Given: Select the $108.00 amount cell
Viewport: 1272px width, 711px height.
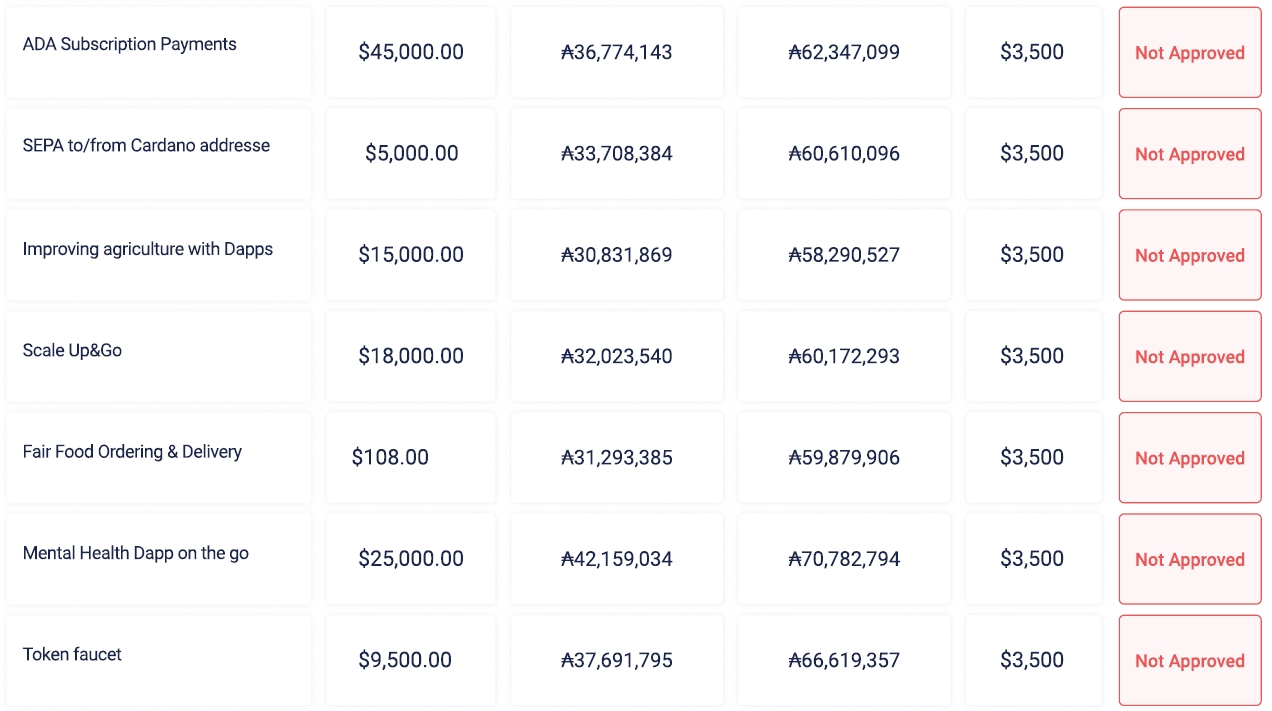Looking at the screenshot, I should 390,457.
